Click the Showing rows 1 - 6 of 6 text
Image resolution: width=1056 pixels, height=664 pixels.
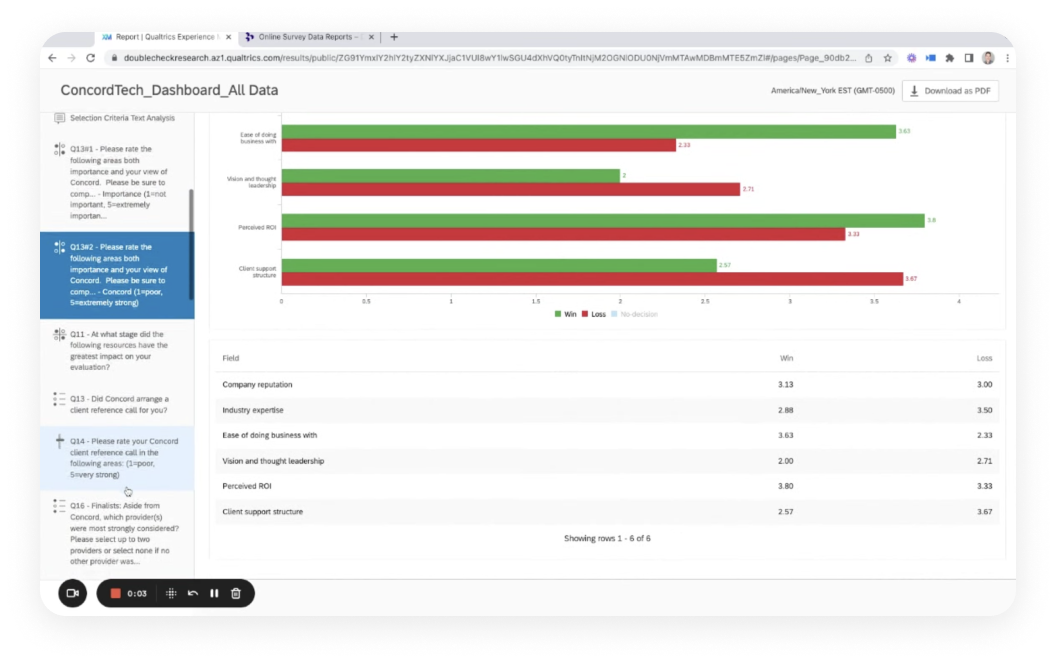[x=607, y=539]
